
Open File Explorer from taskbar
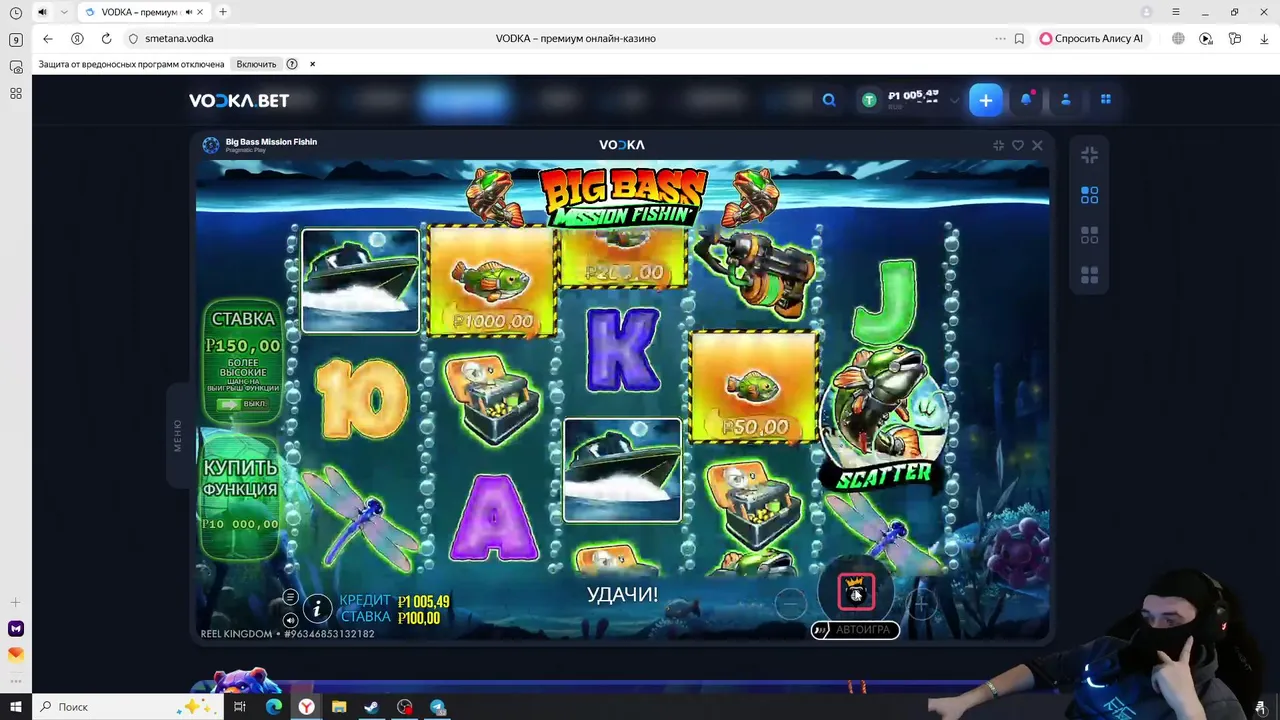point(339,707)
